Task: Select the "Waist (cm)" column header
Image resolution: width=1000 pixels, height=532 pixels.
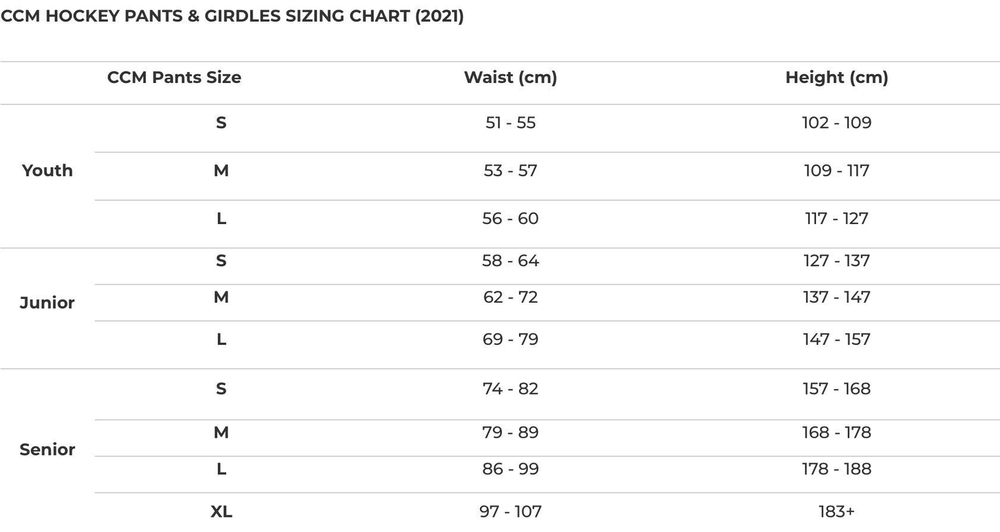Action: pyautogui.click(x=510, y=77)
